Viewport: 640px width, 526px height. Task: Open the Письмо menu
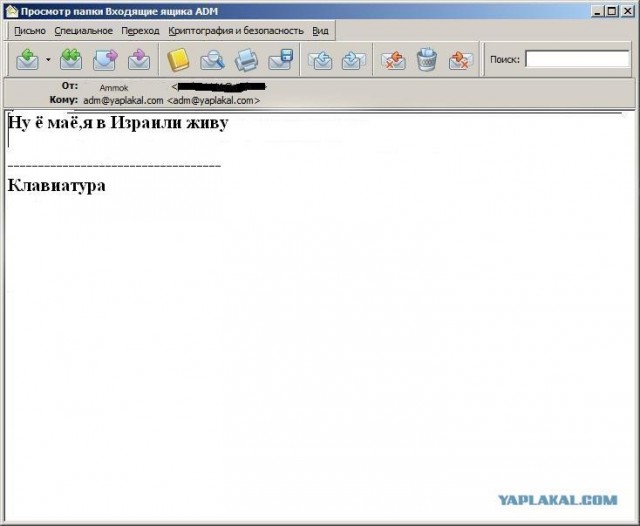click(x=30, y=31)
